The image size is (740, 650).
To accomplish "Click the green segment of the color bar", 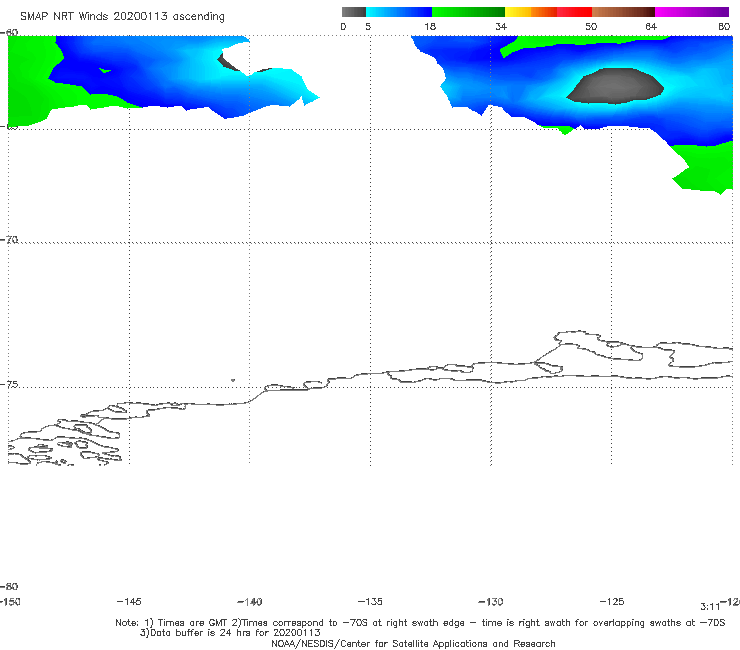I will click(468, 12).
